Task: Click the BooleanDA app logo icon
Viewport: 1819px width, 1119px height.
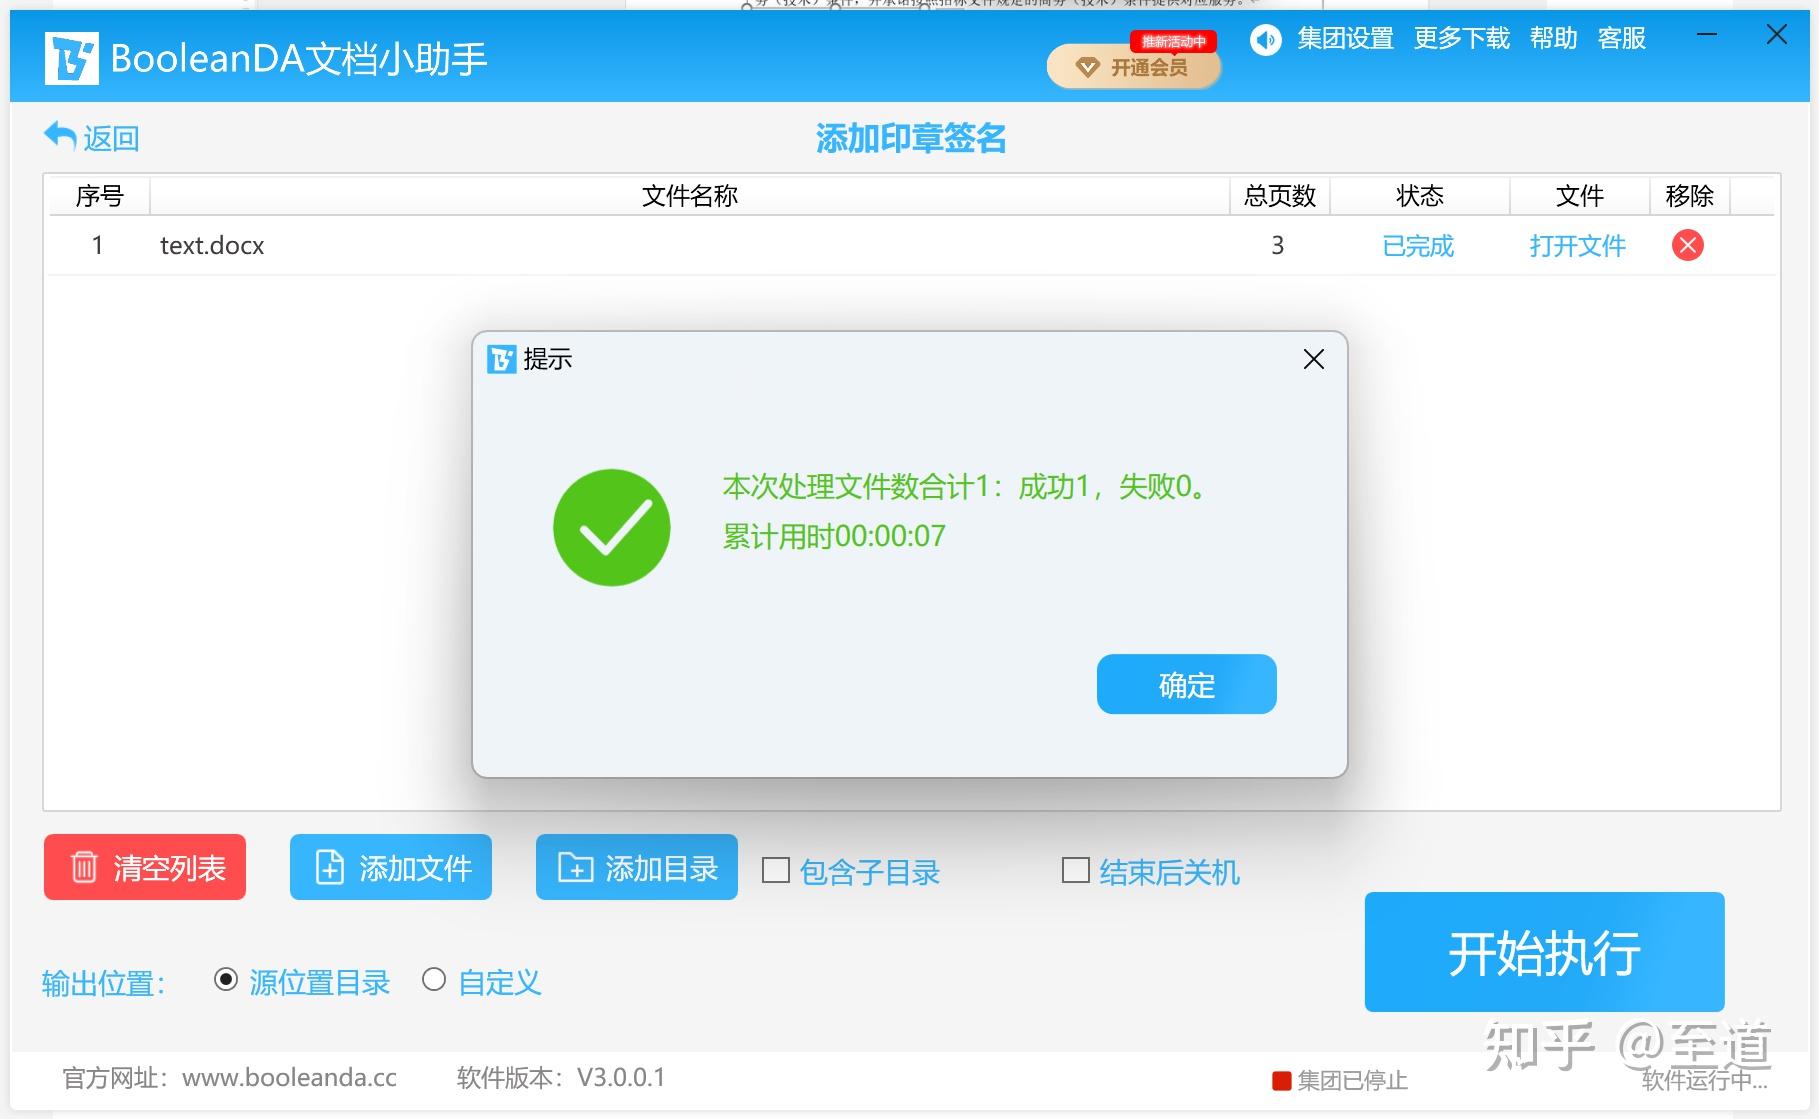Action: pos(71,58)
